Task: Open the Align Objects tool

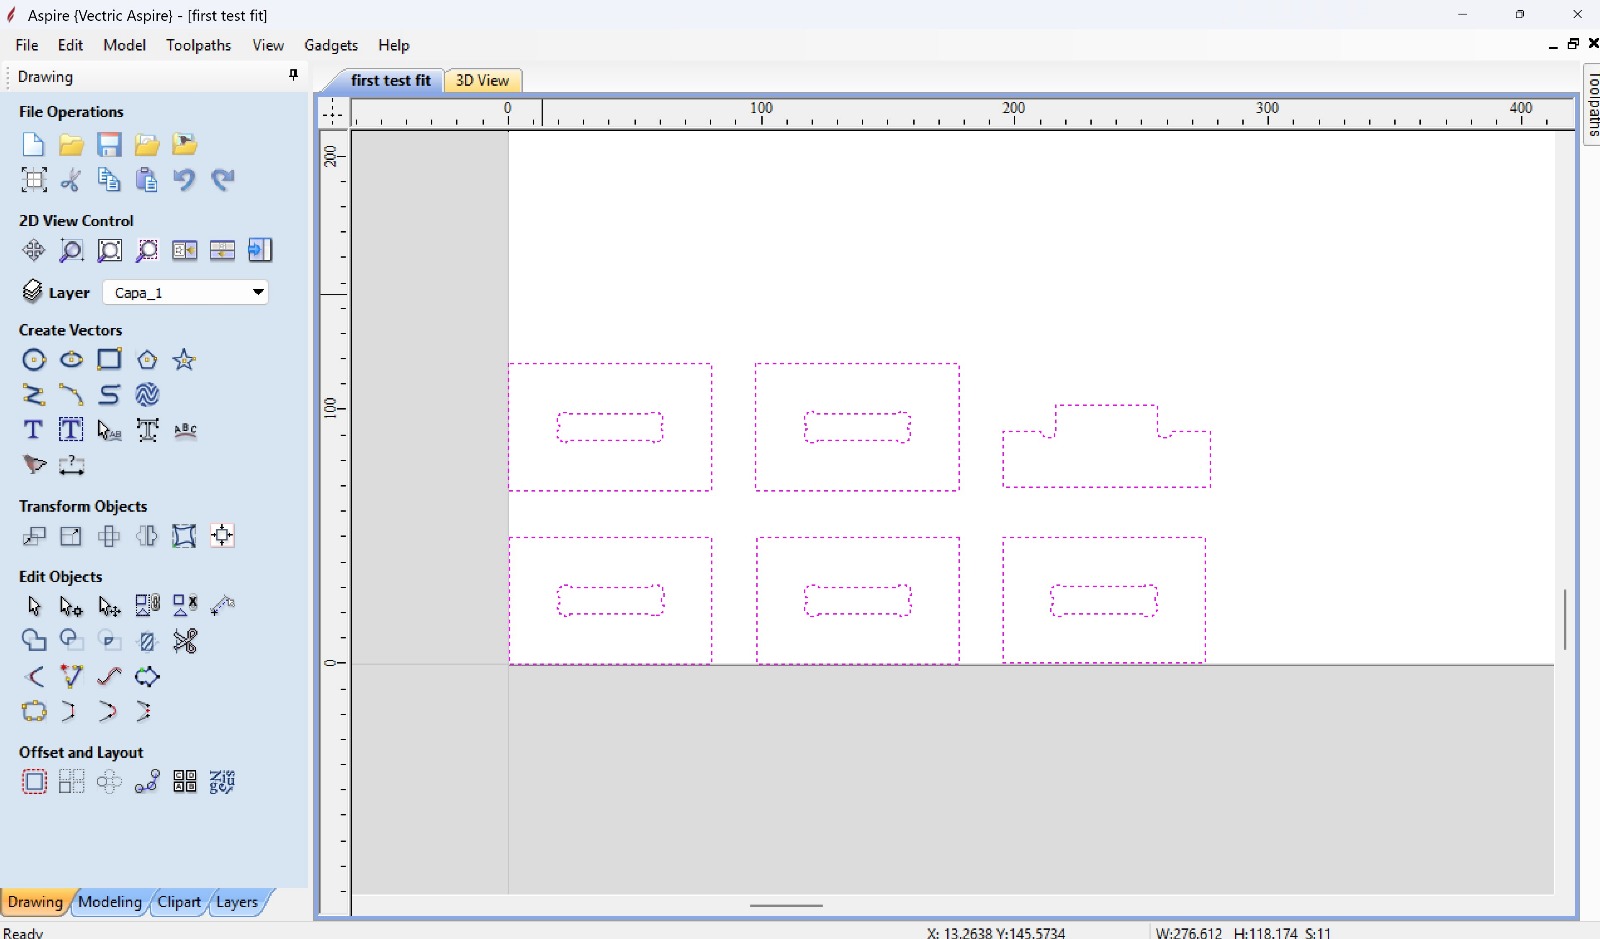Action: tap(223, 536)
